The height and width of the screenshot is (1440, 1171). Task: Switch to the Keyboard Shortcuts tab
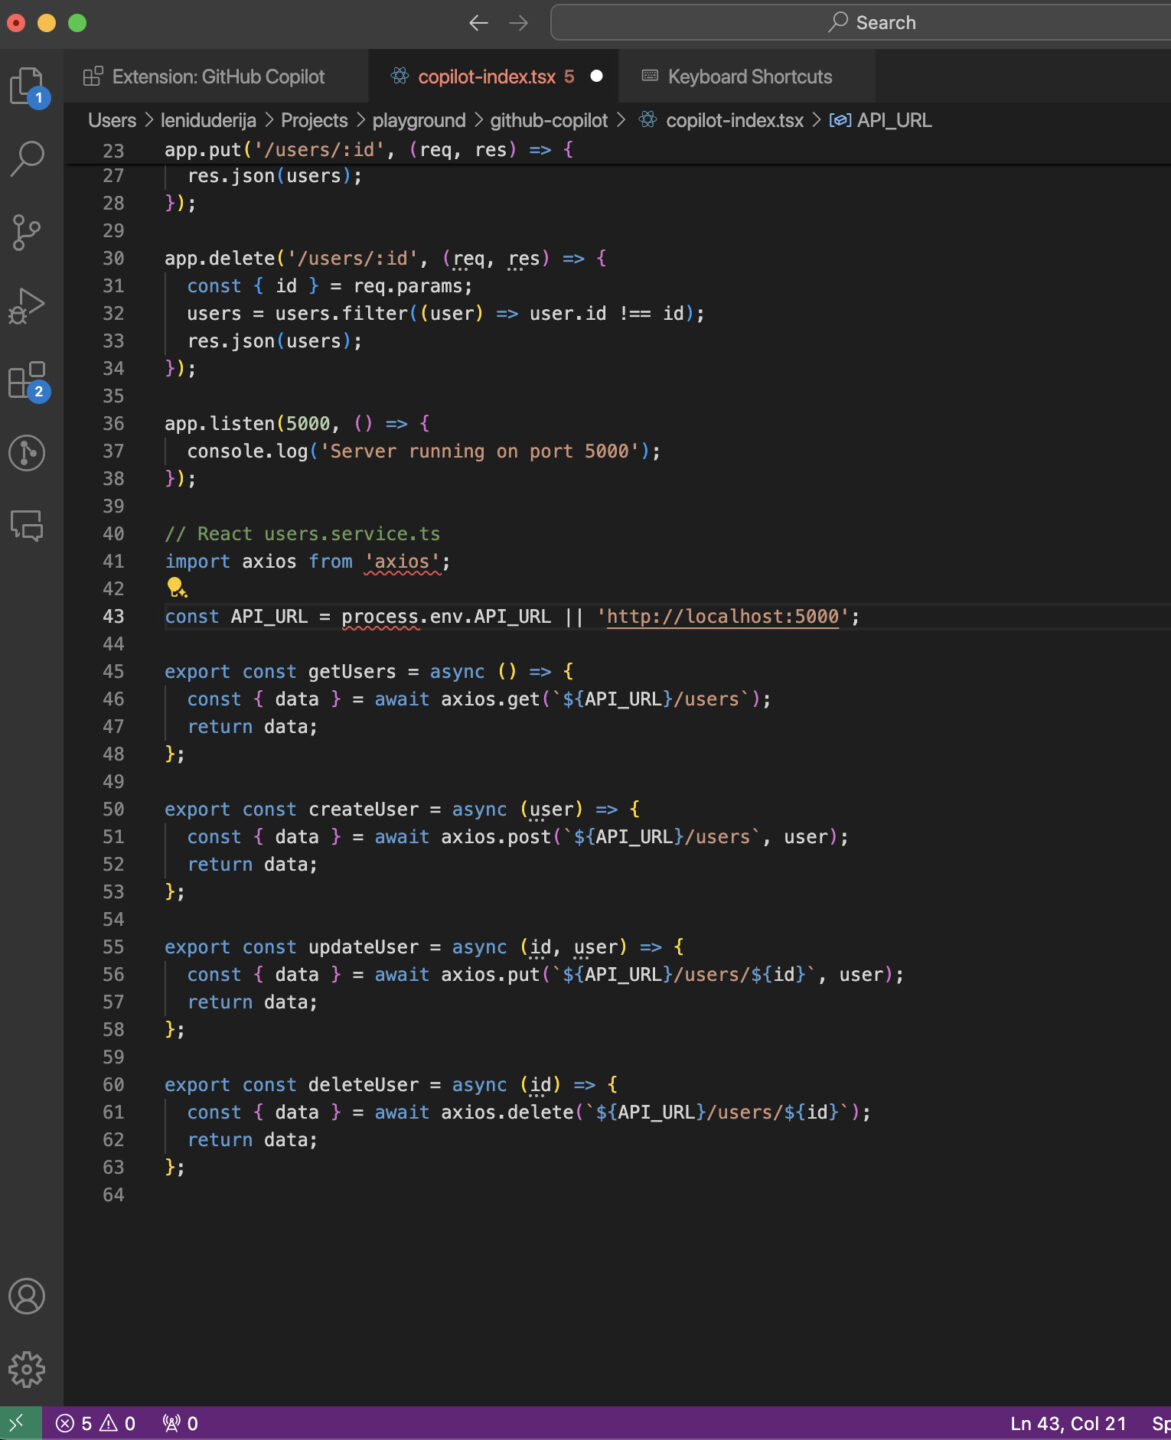(x=750, y=76)
